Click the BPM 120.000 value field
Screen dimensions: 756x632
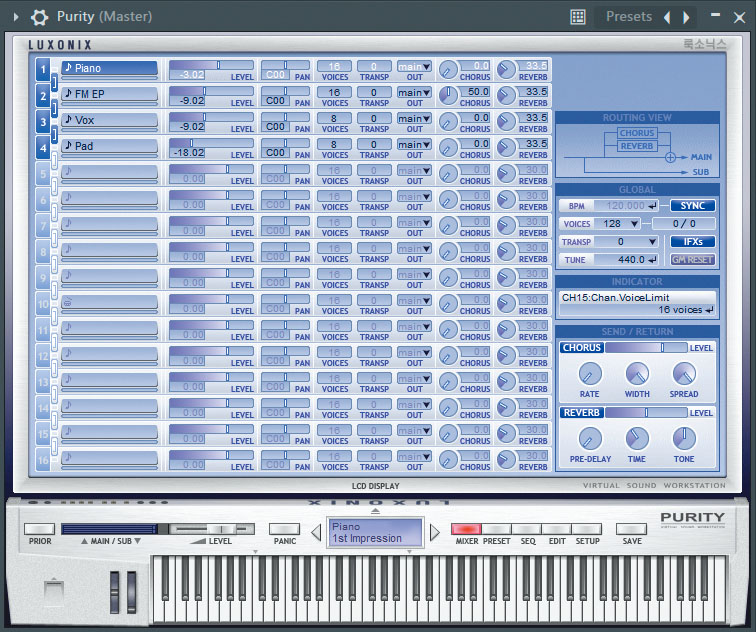coord(626,206)
